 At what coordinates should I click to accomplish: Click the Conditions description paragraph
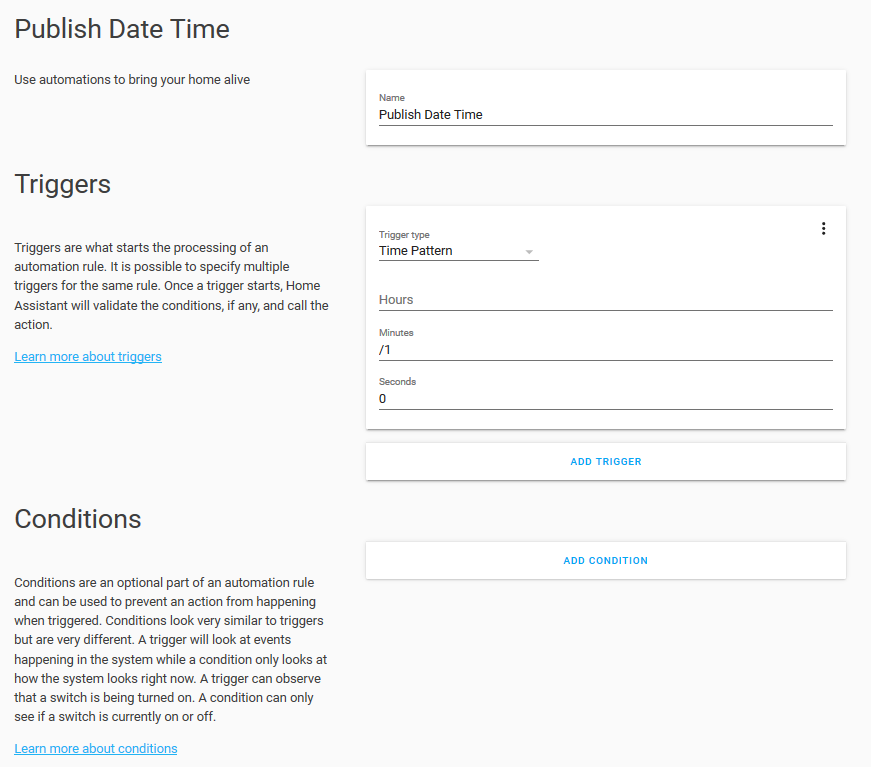(x=171, y=649)
